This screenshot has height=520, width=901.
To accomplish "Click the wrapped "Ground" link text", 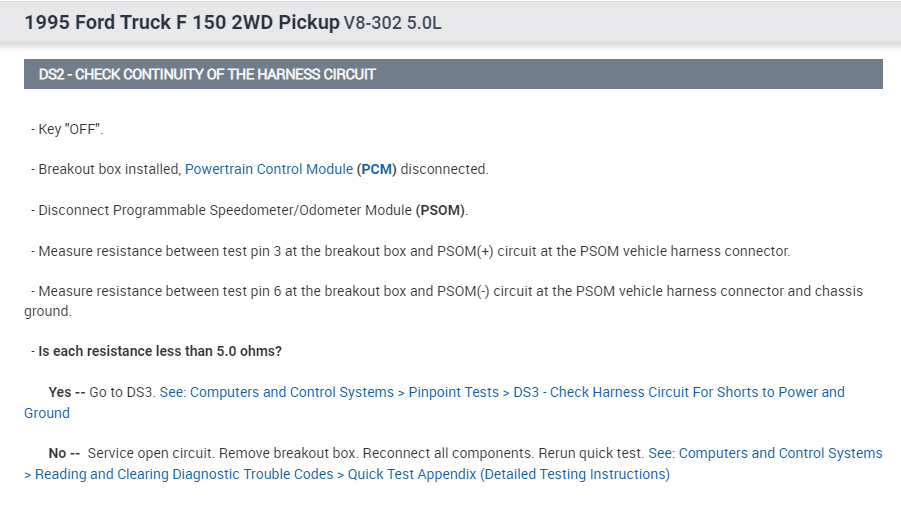I will [47, 413].
